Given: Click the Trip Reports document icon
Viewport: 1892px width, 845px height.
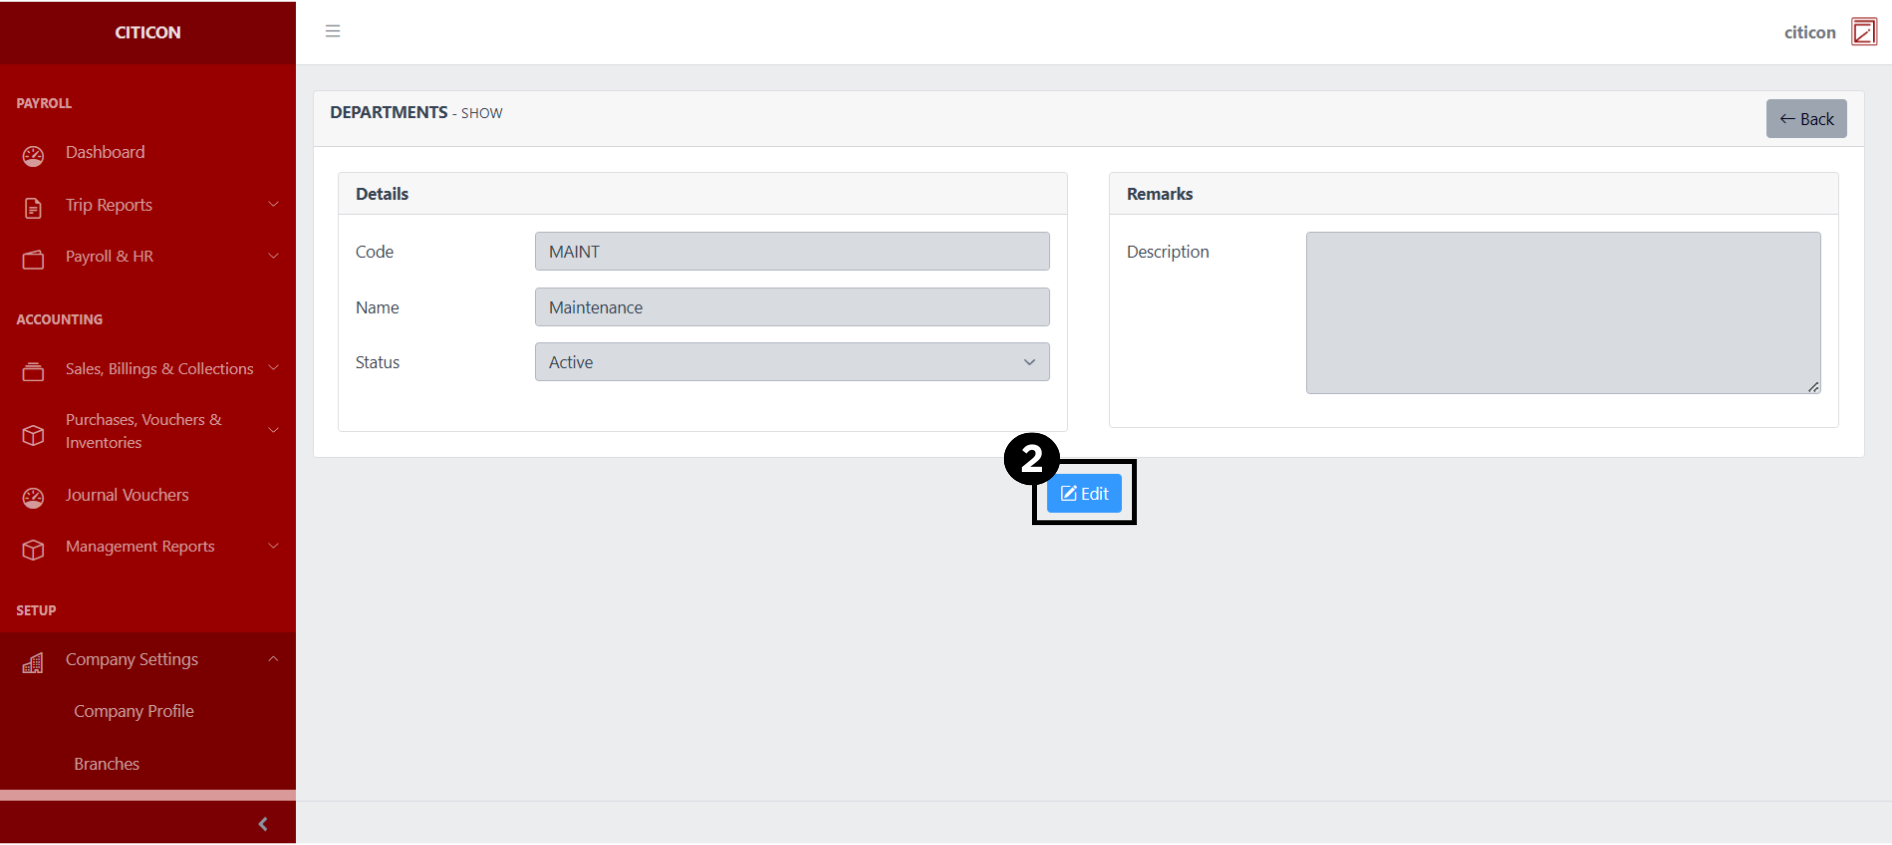Looking at the screenshot, I should pos(34,207).
